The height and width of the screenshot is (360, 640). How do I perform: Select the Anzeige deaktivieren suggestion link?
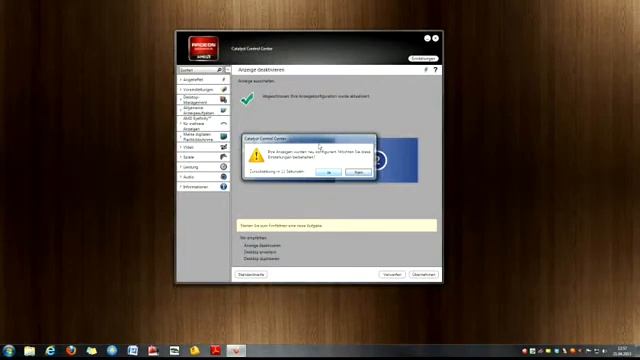click(x=262, y=246)
